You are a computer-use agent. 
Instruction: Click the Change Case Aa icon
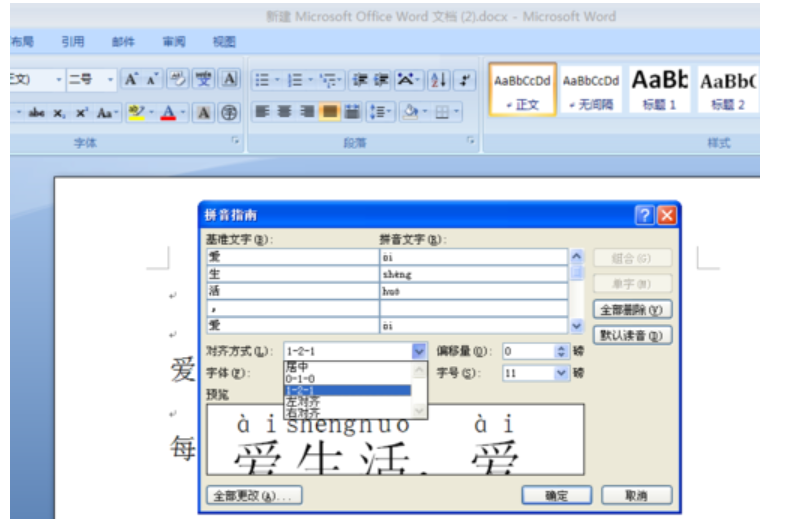105,112
